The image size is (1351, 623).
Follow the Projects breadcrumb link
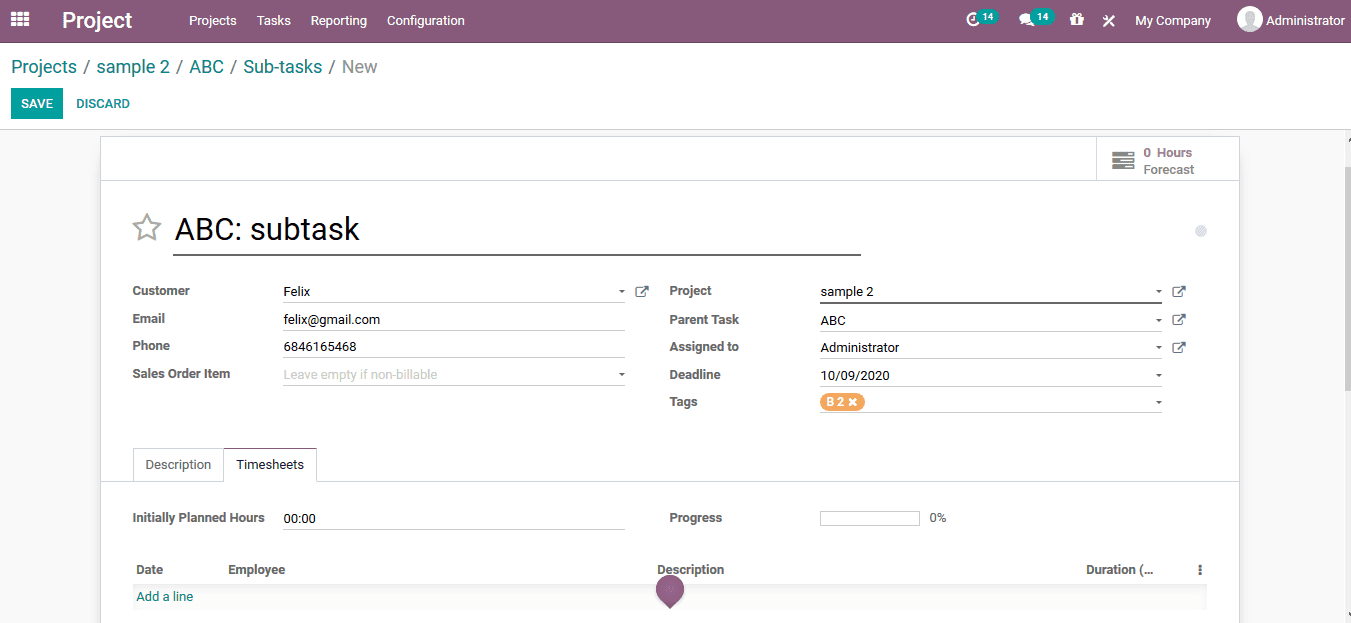point(43,66)
